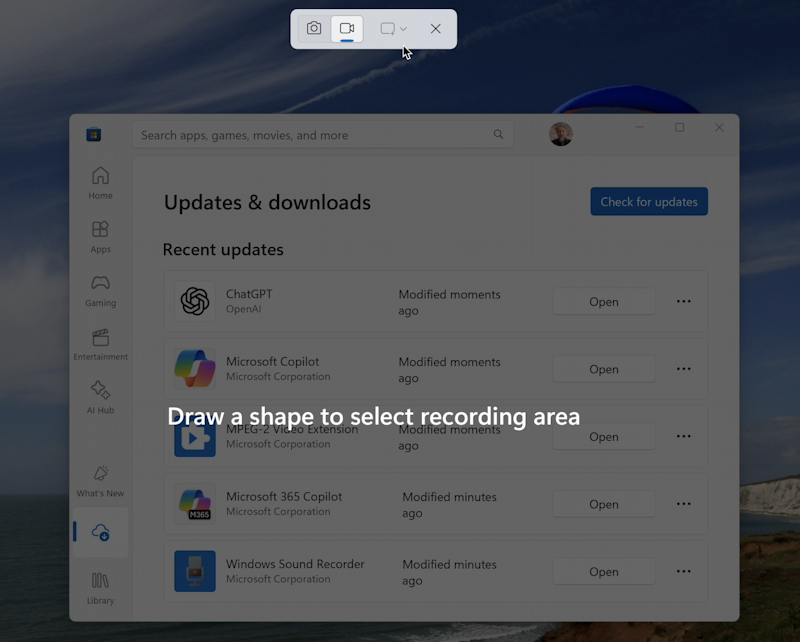Click the Check for updates button
This screenshot has width=800, height=642.
(x=648, y=201)
